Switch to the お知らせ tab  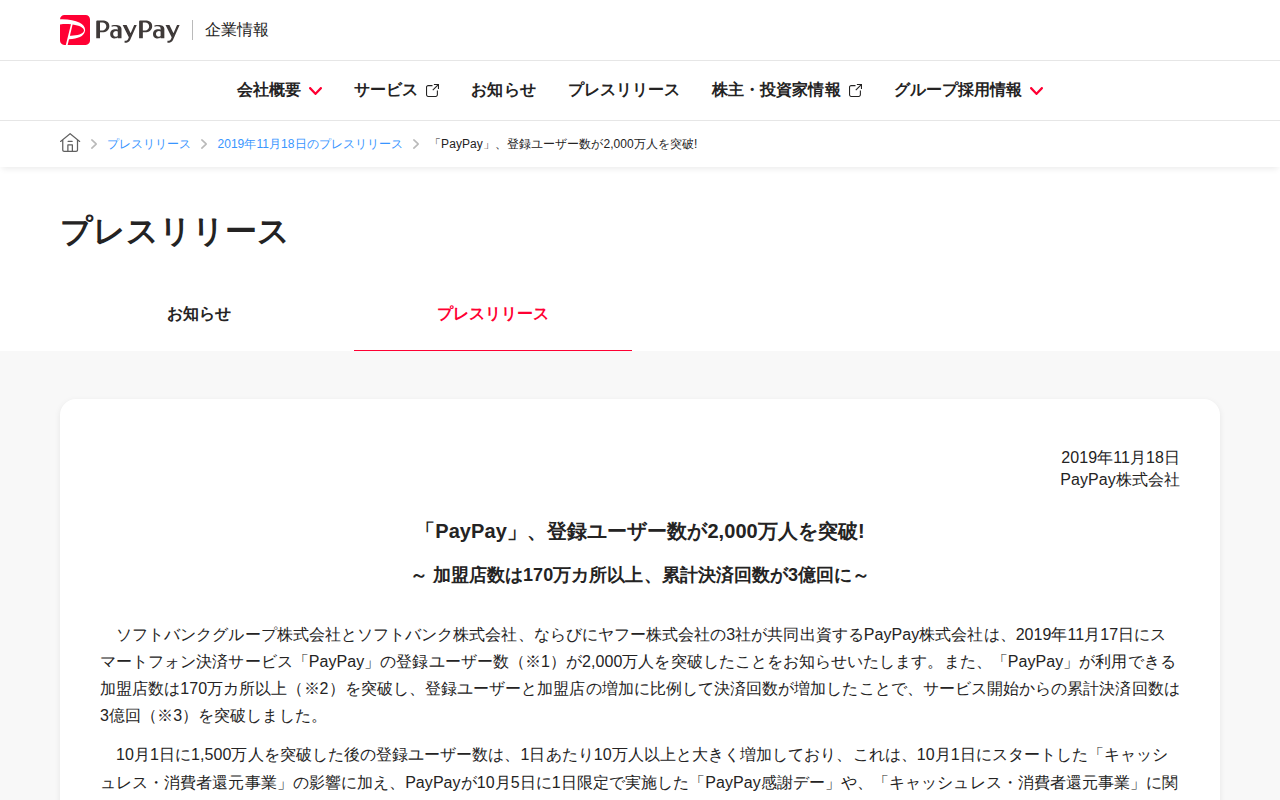coord(199,314)
